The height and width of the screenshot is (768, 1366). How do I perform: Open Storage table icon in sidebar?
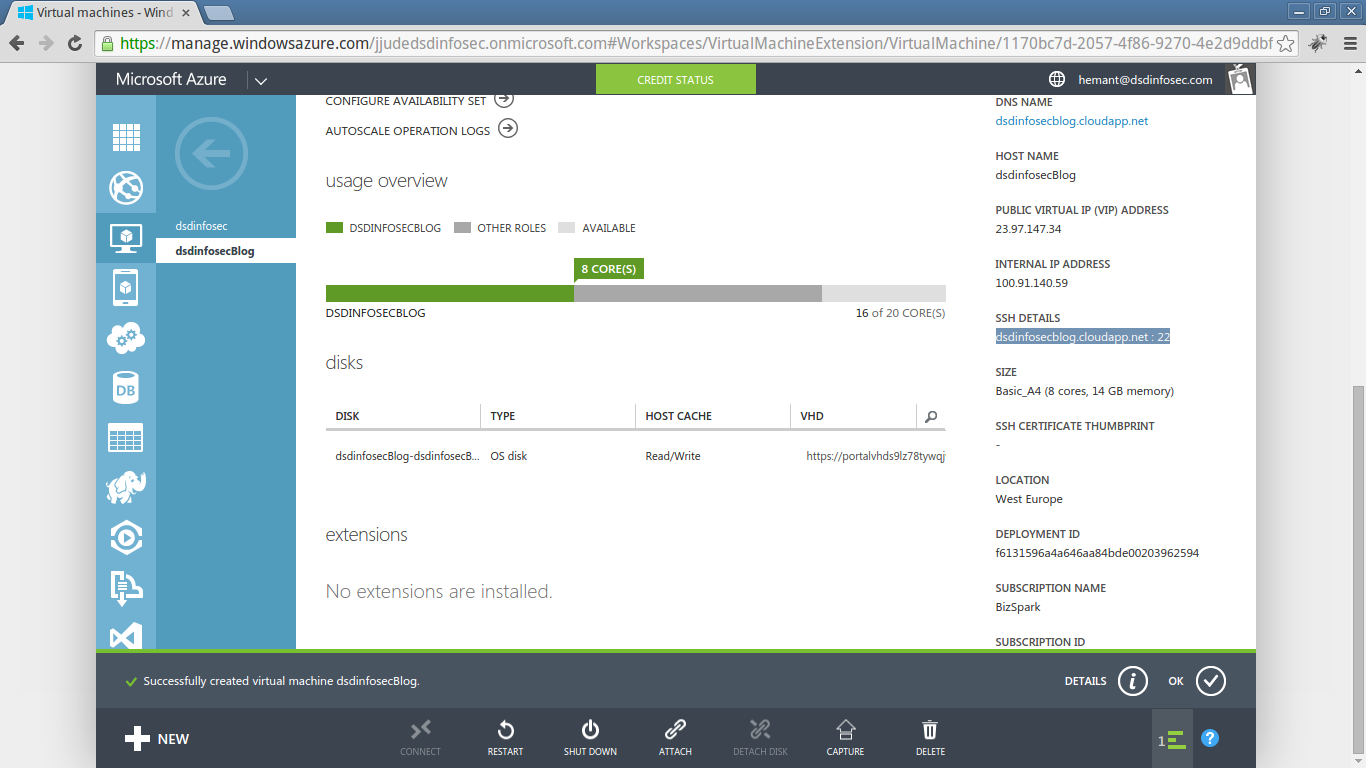[126, 438]
